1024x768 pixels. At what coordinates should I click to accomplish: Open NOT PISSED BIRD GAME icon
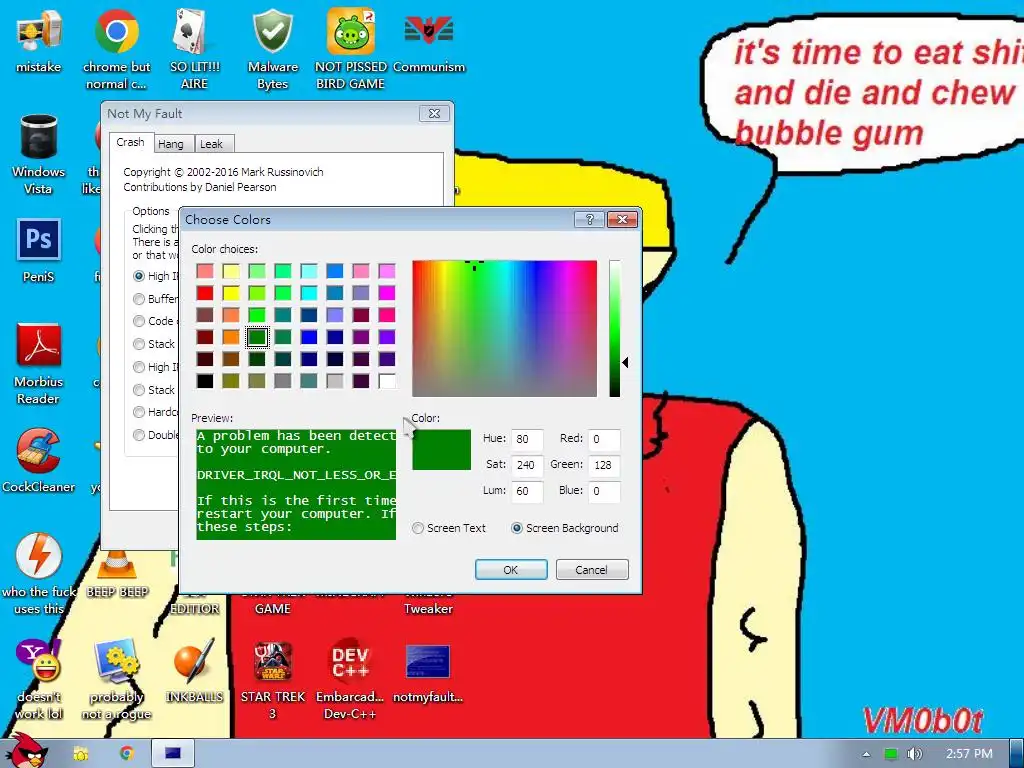(x=351, y=49)
